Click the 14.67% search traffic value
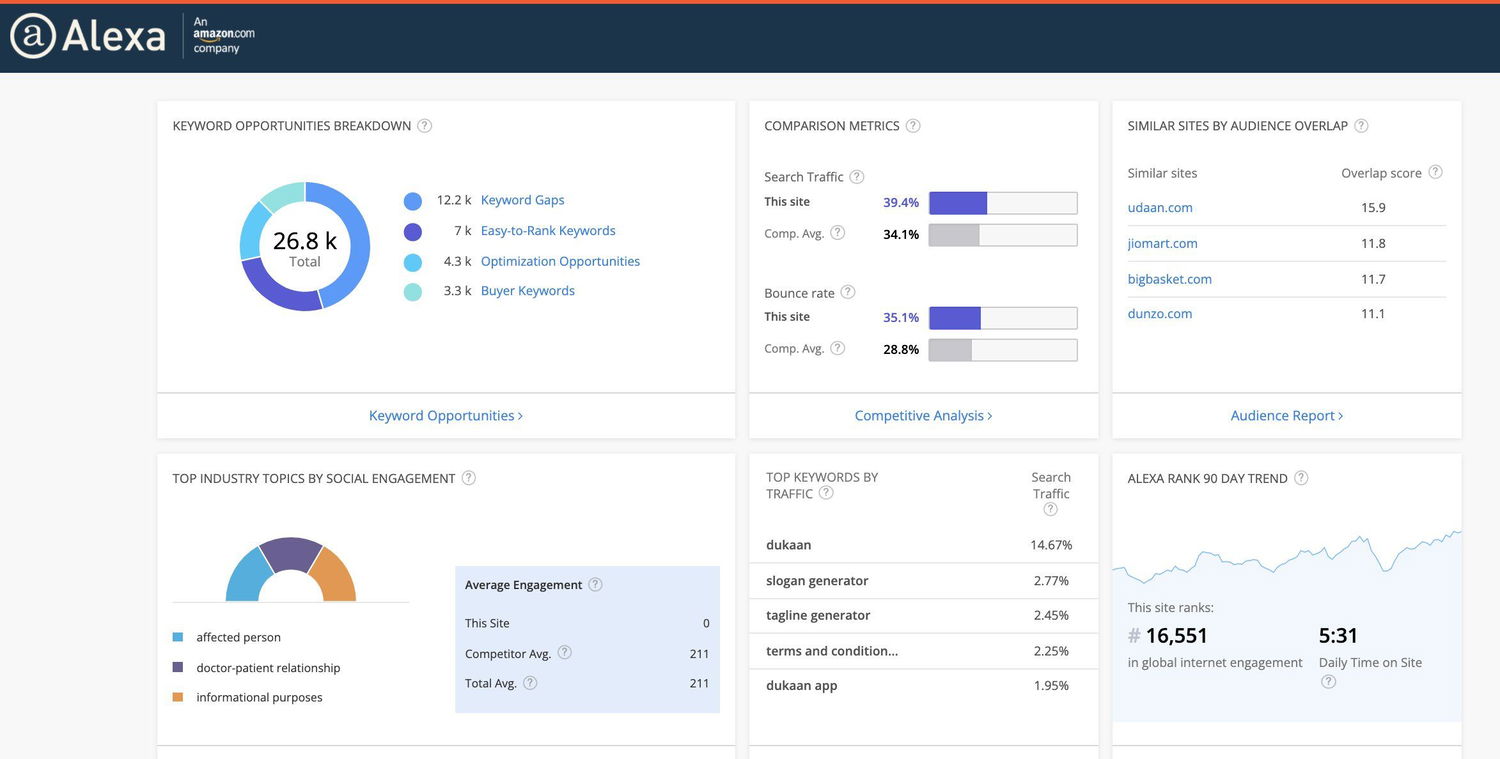Screen dimensions: 1500x759 (x=1051, y=545)
